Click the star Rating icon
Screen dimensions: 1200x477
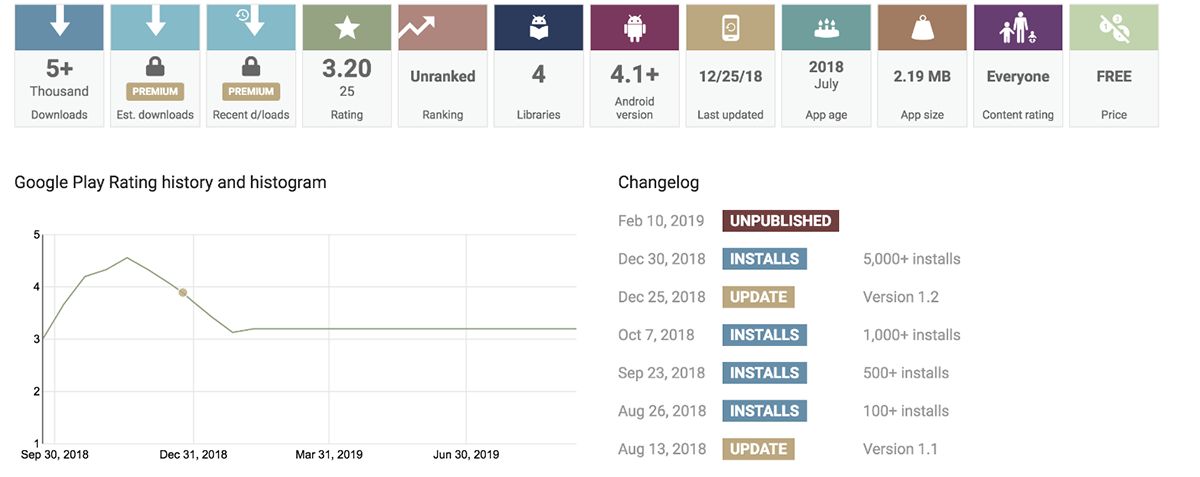(x=347, y=28)
